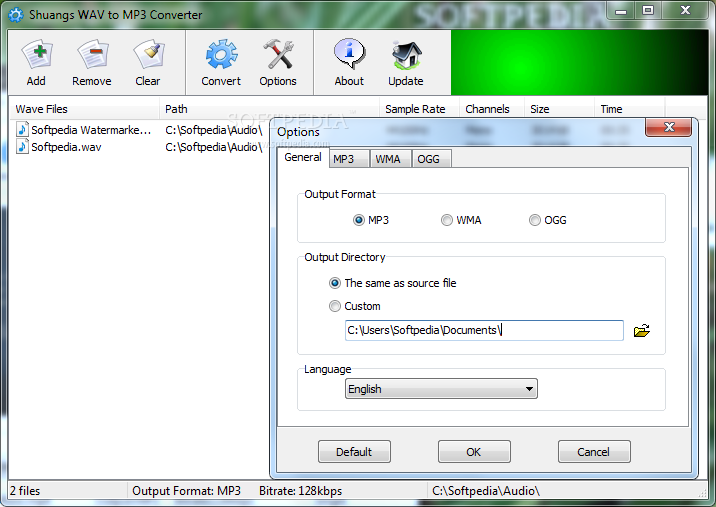
Task: Click the Remove file toolbar icon
Action: point(93,55)
